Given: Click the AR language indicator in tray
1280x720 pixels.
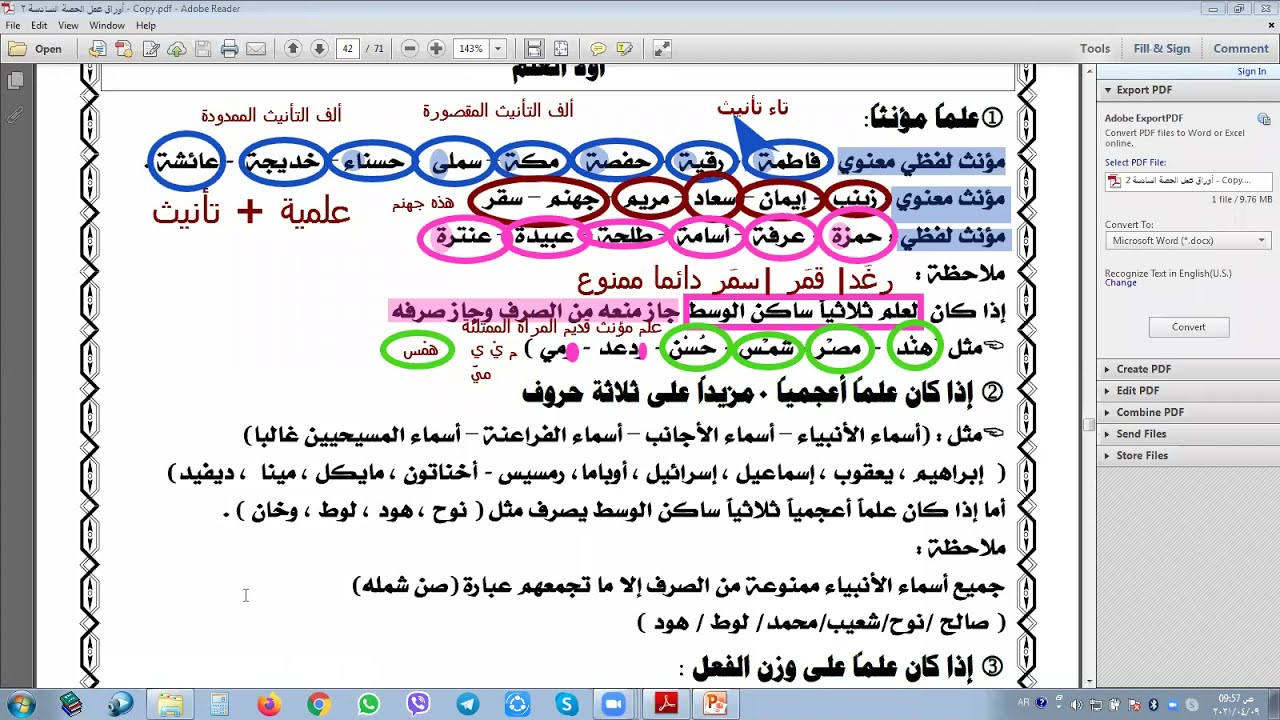Looking at the screenshot, I should tap(1023, 703).
